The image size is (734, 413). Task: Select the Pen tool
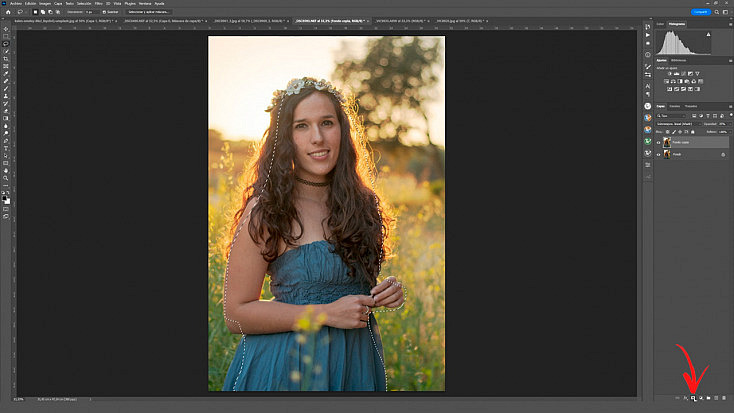point(6,141)
